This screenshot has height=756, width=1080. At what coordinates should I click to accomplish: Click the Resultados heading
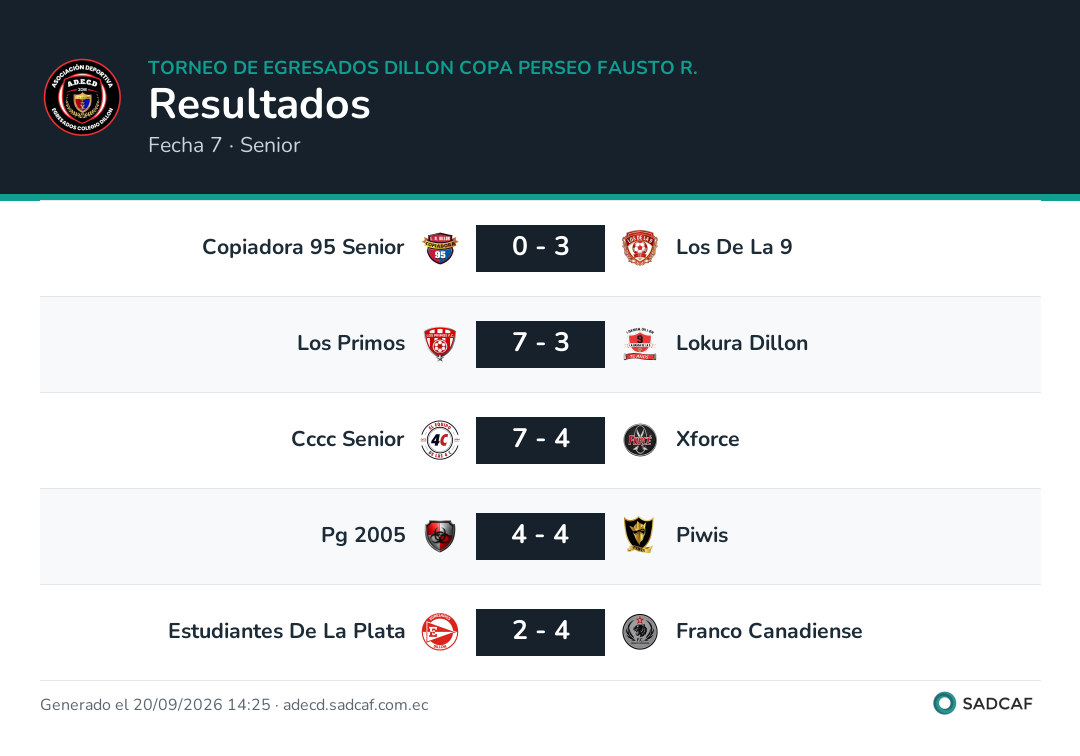click(260, 104)
